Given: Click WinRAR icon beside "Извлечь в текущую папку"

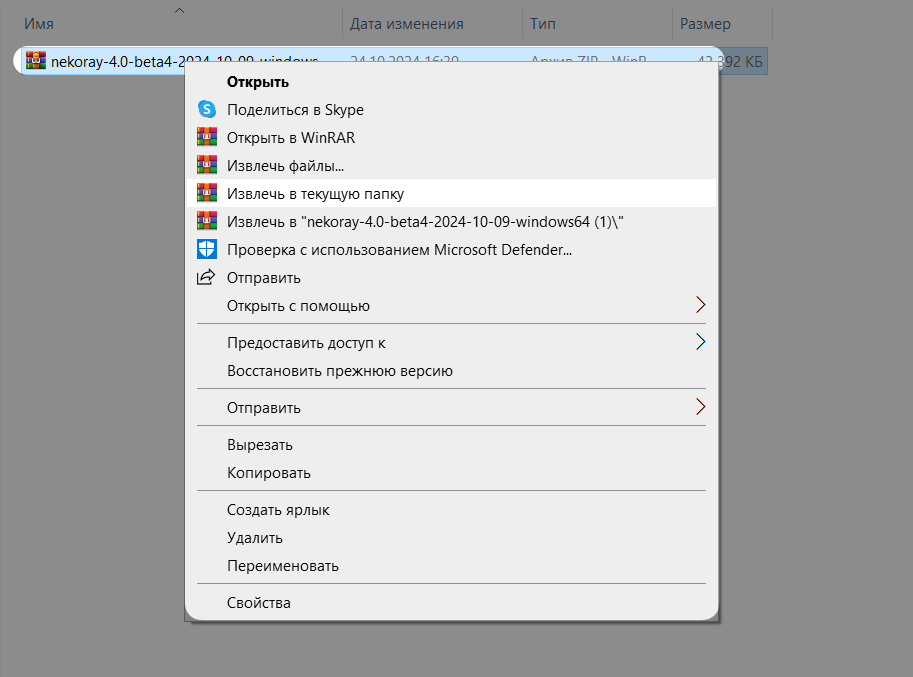Looking at the screenshot, I should click(207, 194).
